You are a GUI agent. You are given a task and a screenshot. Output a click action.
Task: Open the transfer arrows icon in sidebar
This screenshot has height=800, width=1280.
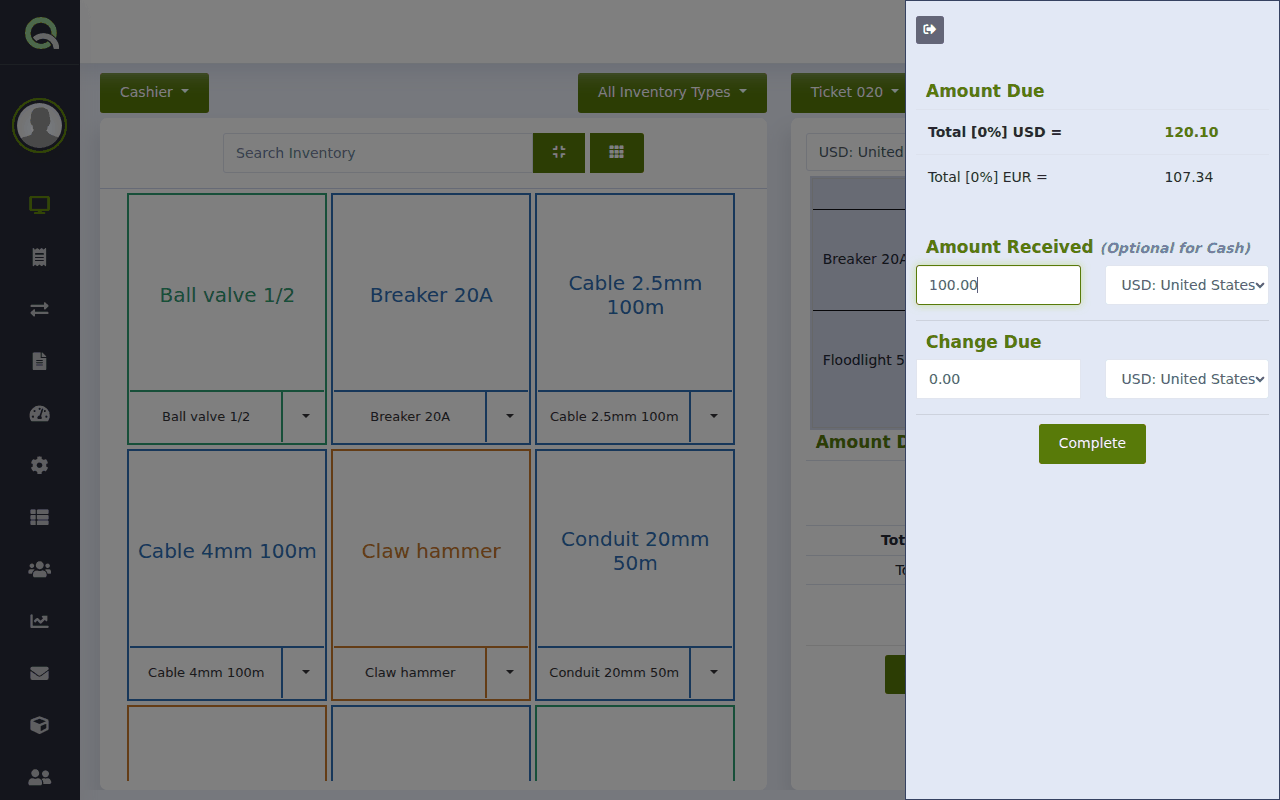coord(40,309)
